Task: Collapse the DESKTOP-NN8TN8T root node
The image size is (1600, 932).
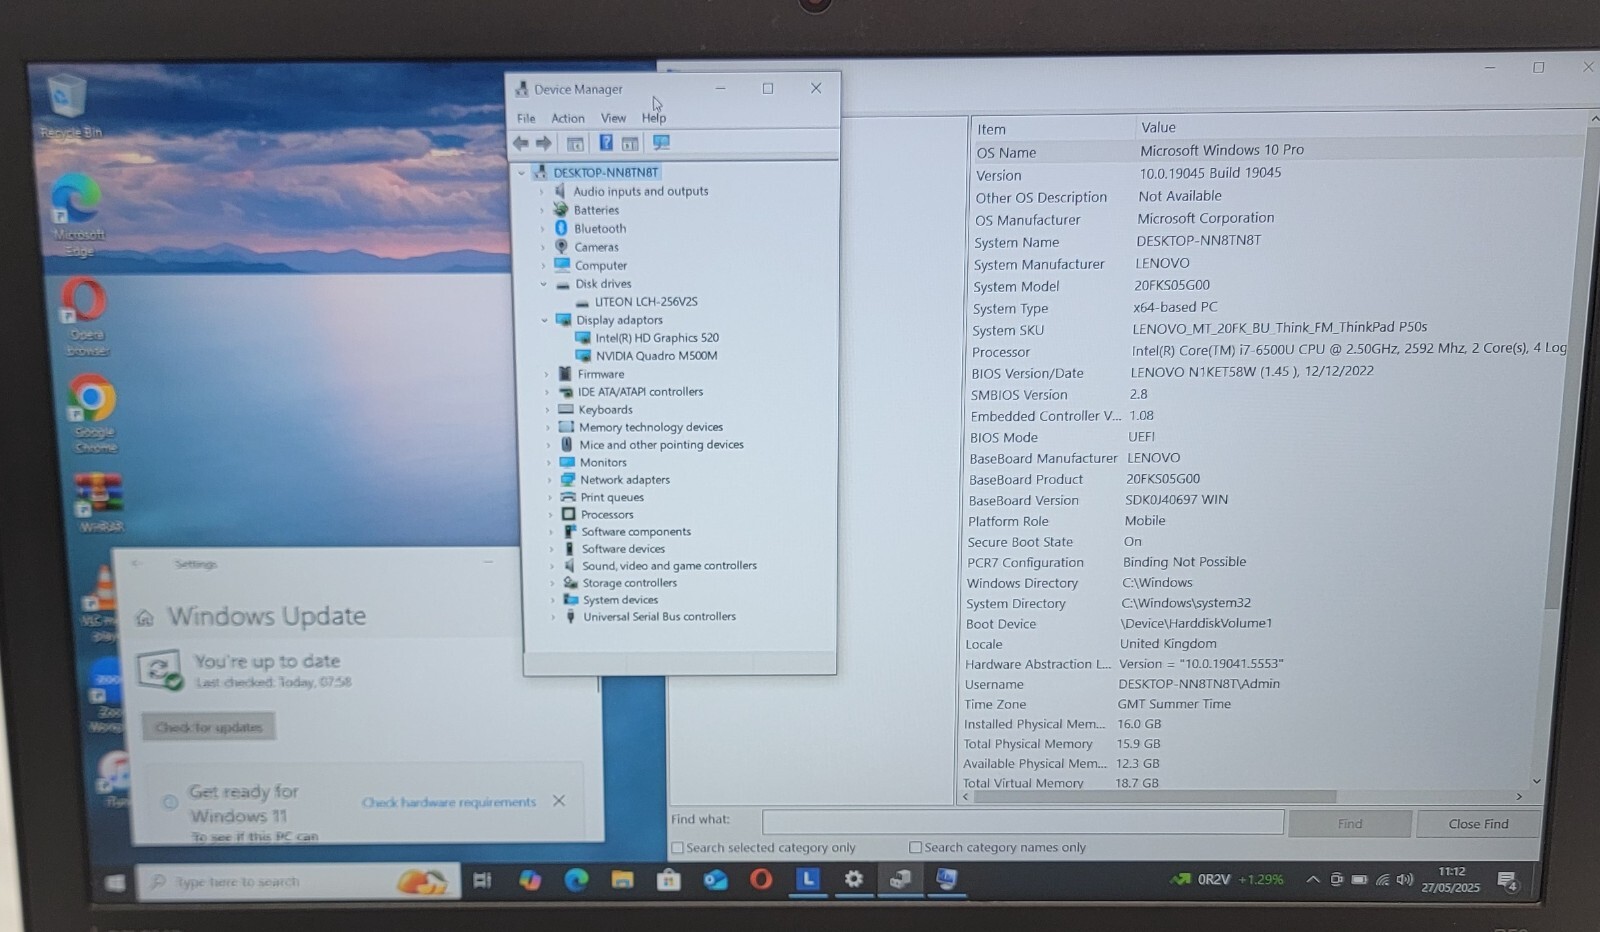Action: click(x=521, y=173)
